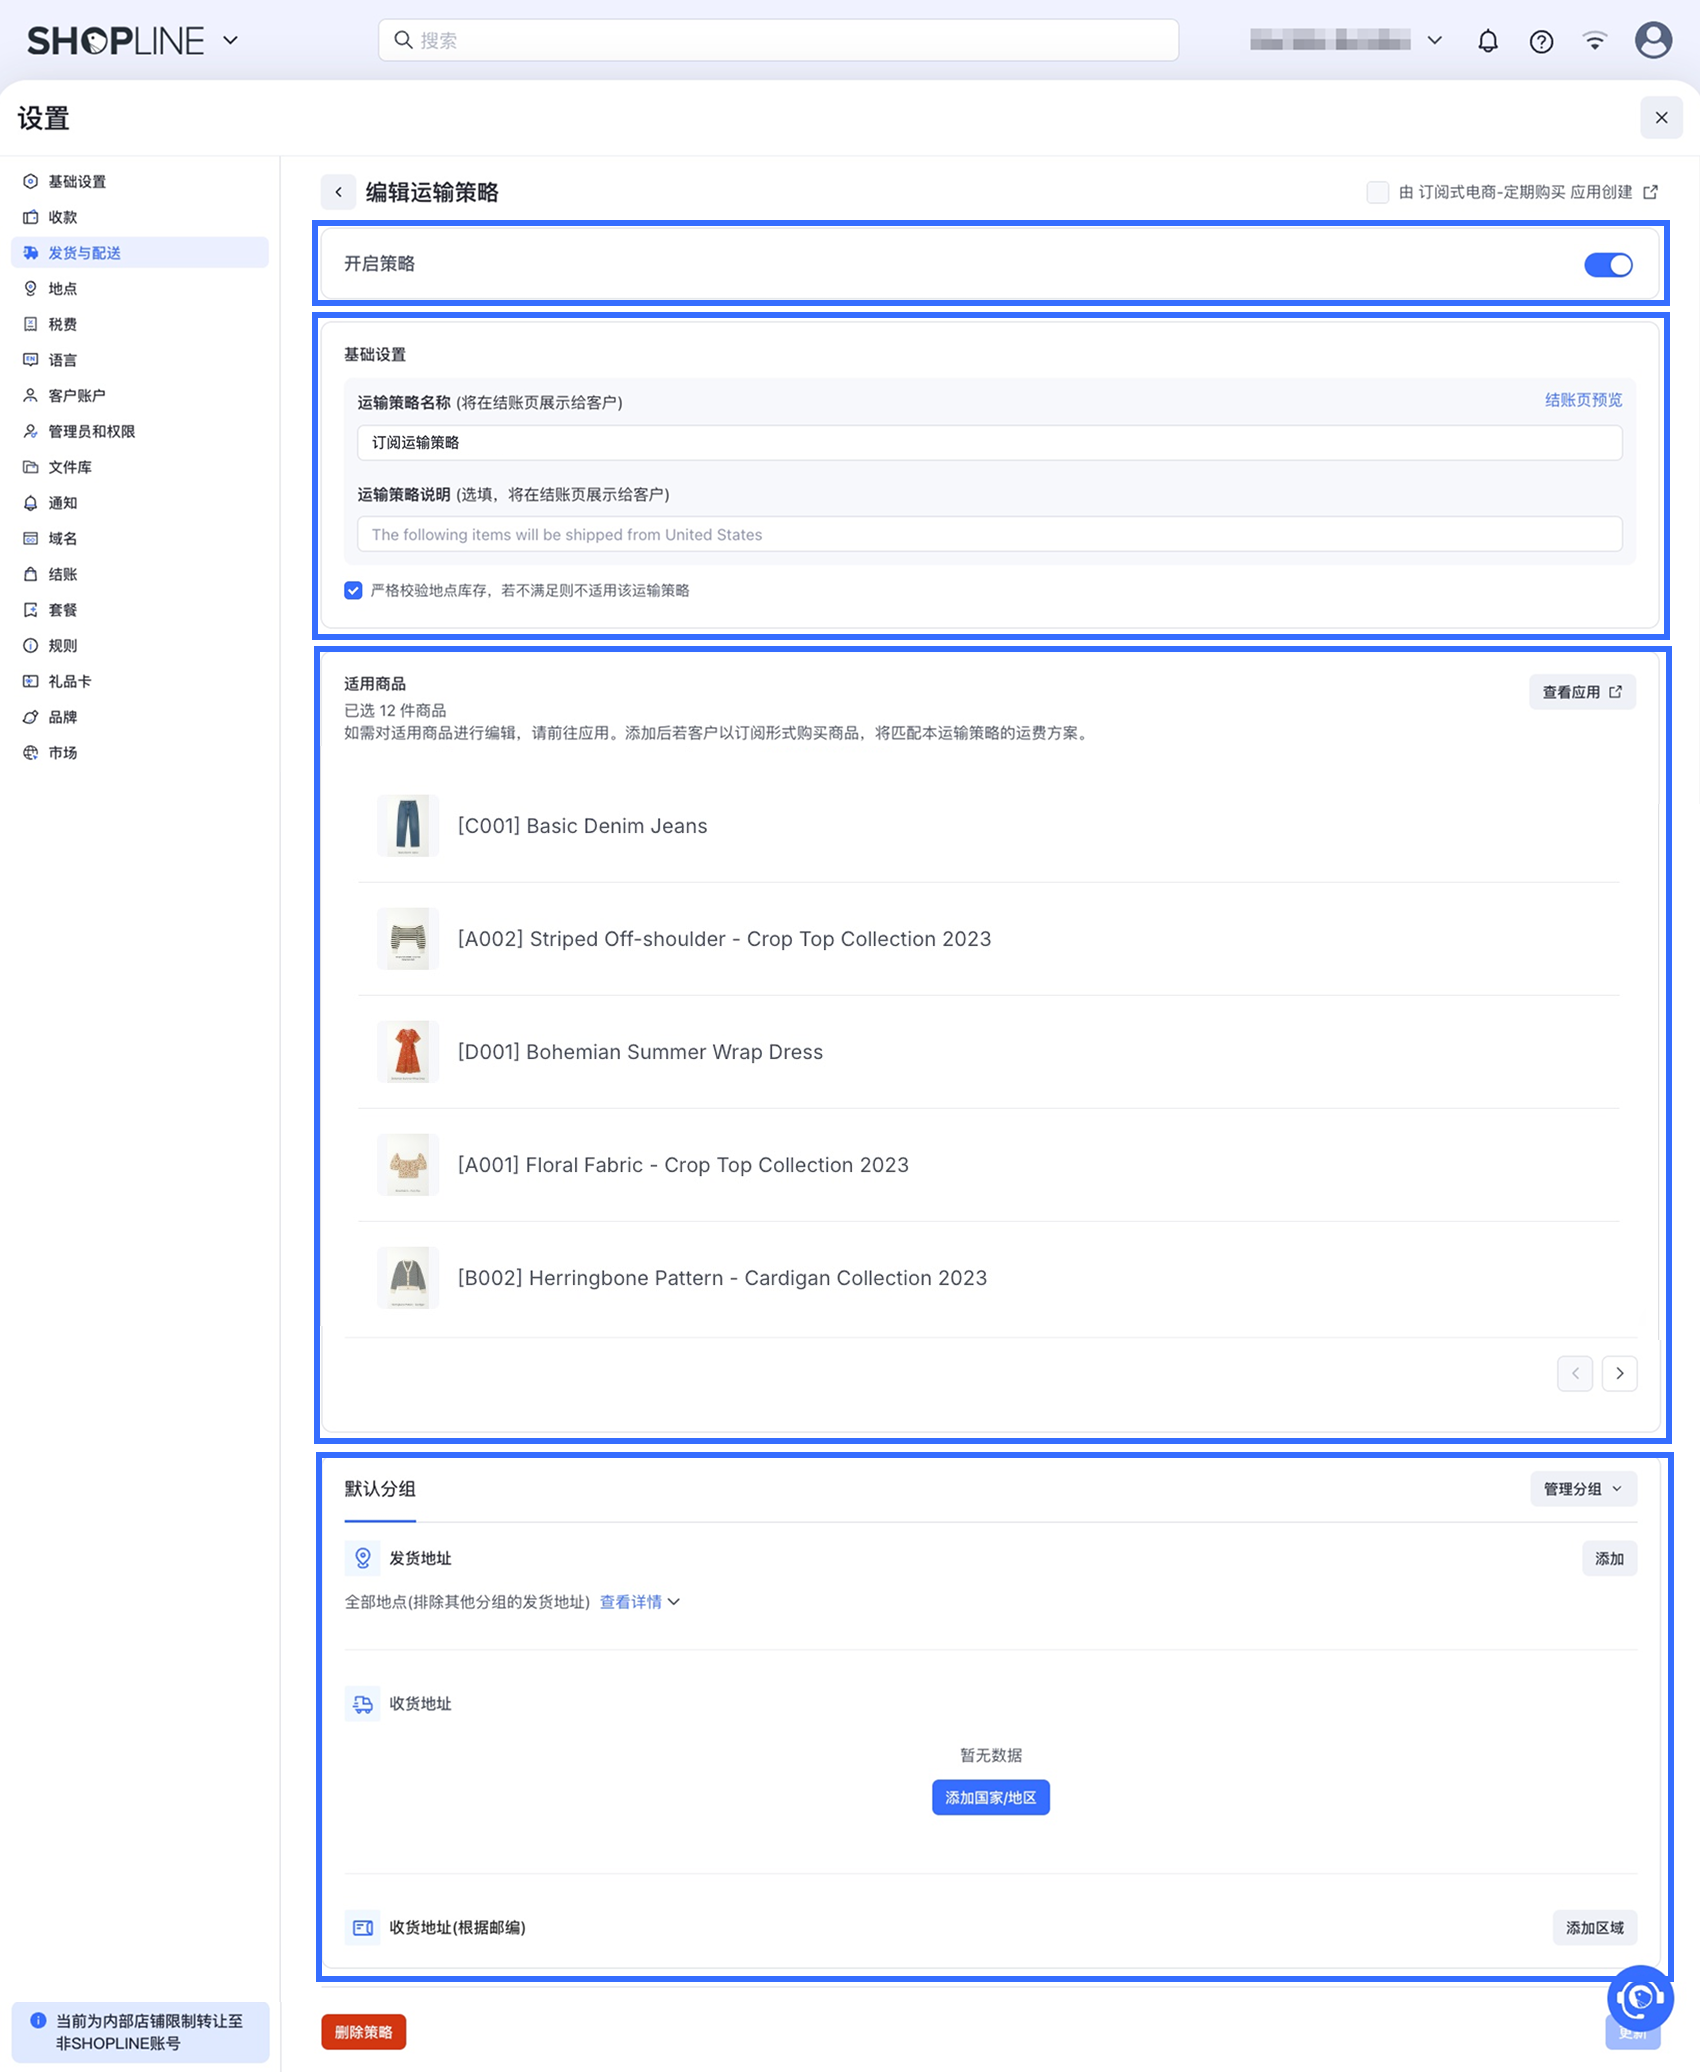This screenshot has height=2072, width=1700.
Task: Click 添加 button for 发货地址
Action: 1609,1558
